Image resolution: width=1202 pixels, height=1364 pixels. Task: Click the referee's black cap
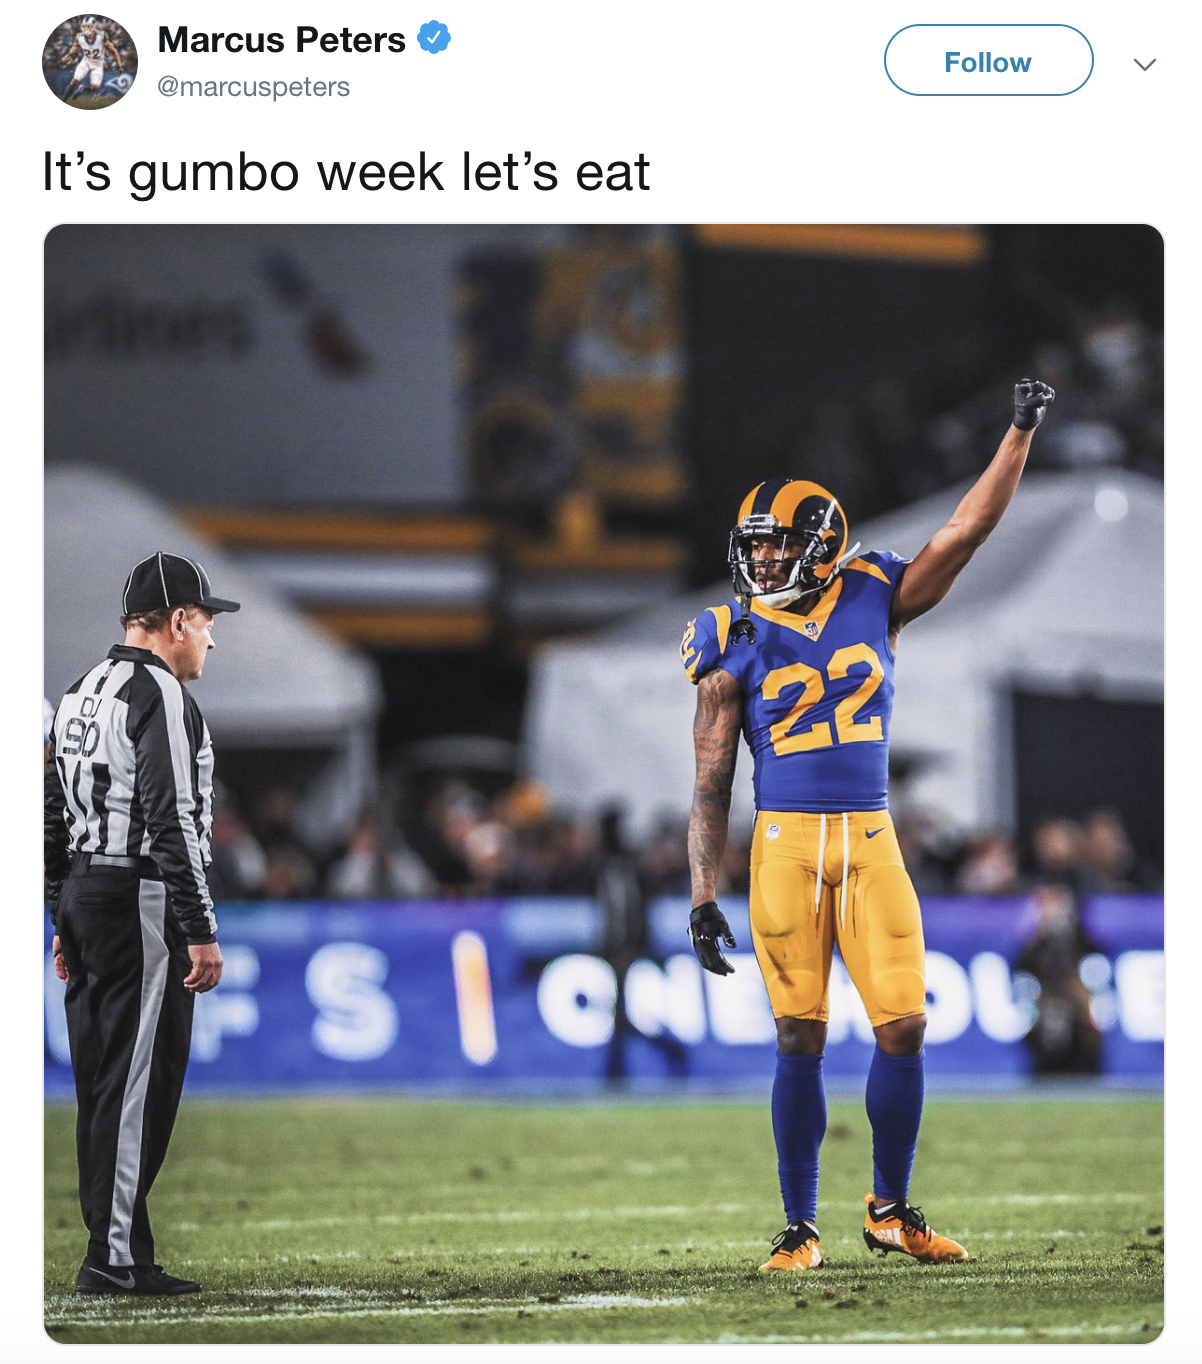(176, 584)
